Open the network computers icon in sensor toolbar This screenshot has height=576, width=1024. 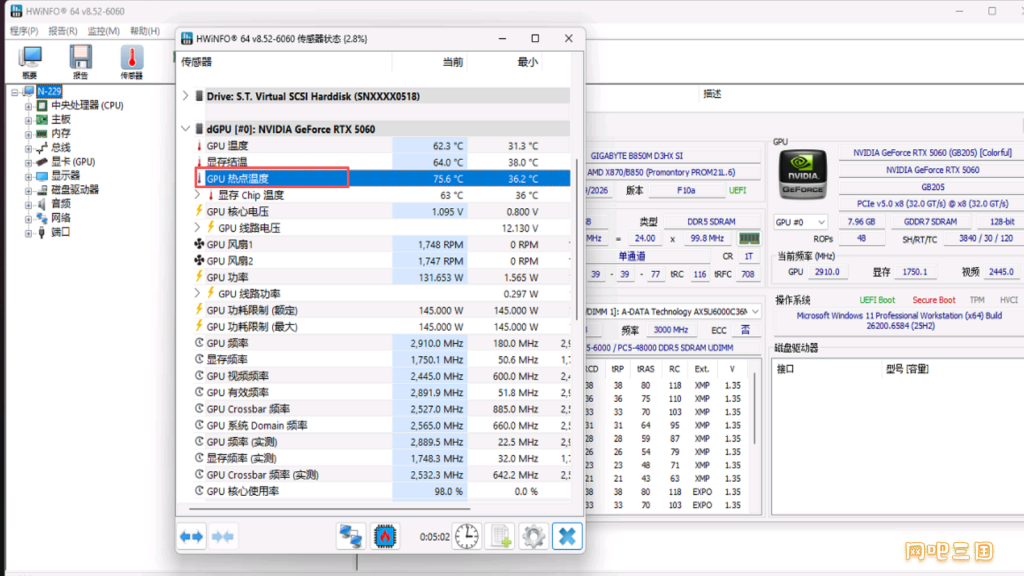click(351, 537)
